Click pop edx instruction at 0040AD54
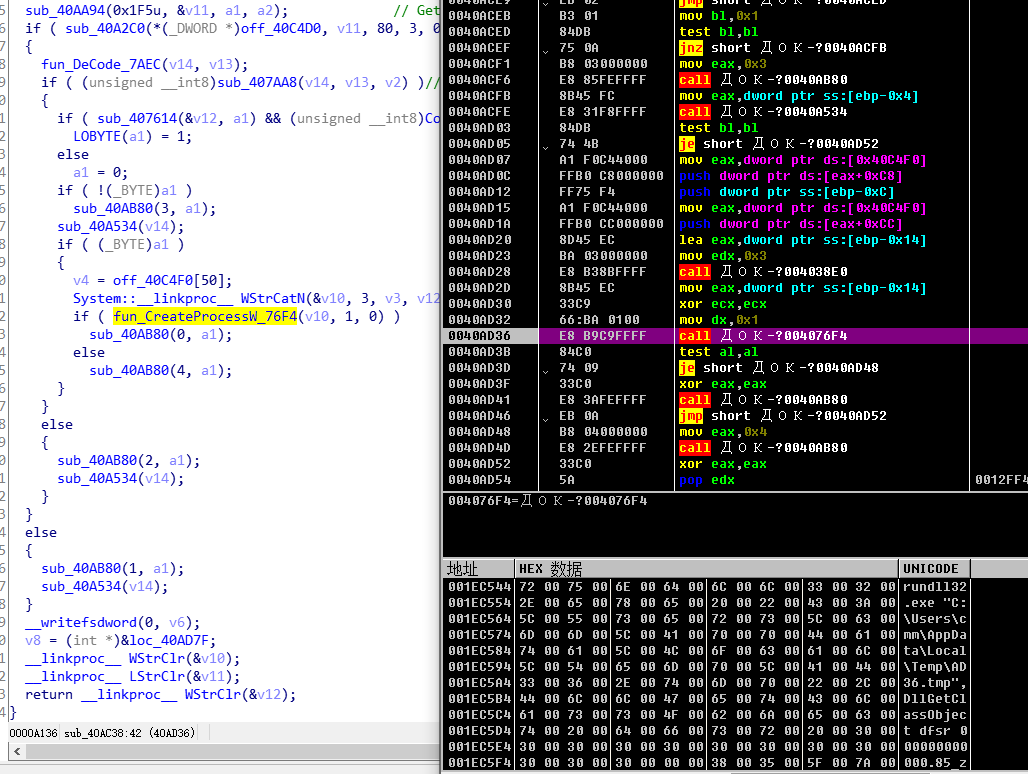This screenshot has width=1028, height=774. pyautogui.click(x=707, y=480)
